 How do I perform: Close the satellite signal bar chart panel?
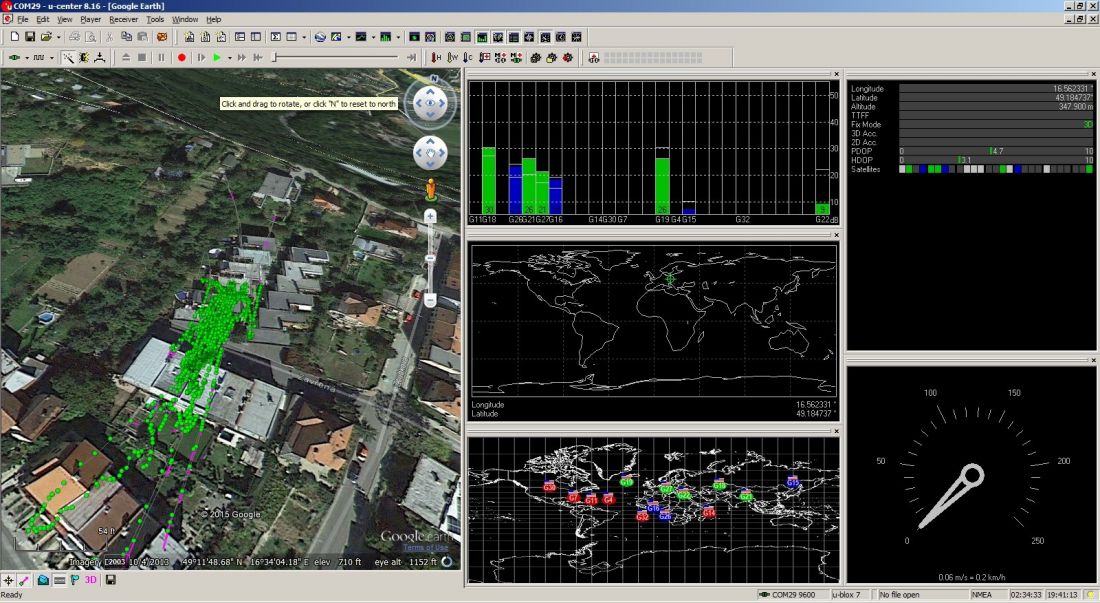tap(836, 74)
